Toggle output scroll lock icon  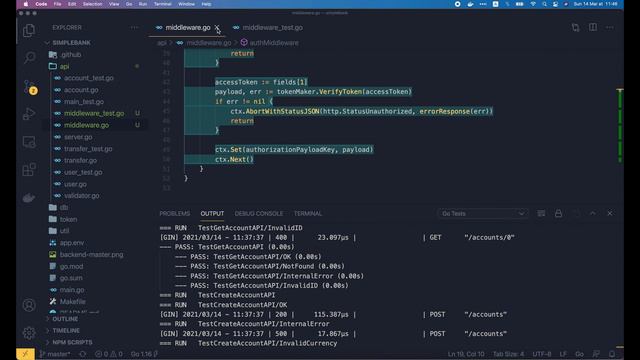[558, 213]
